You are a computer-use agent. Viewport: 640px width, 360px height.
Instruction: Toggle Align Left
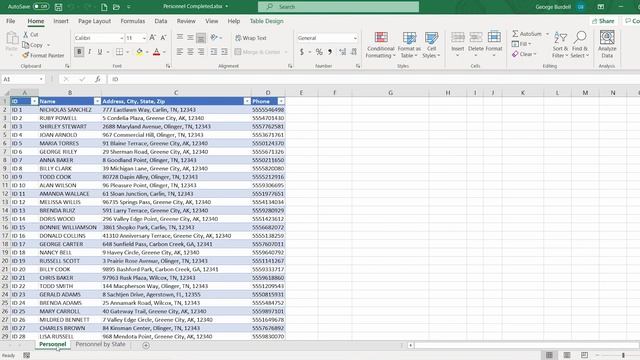point(180,52)
